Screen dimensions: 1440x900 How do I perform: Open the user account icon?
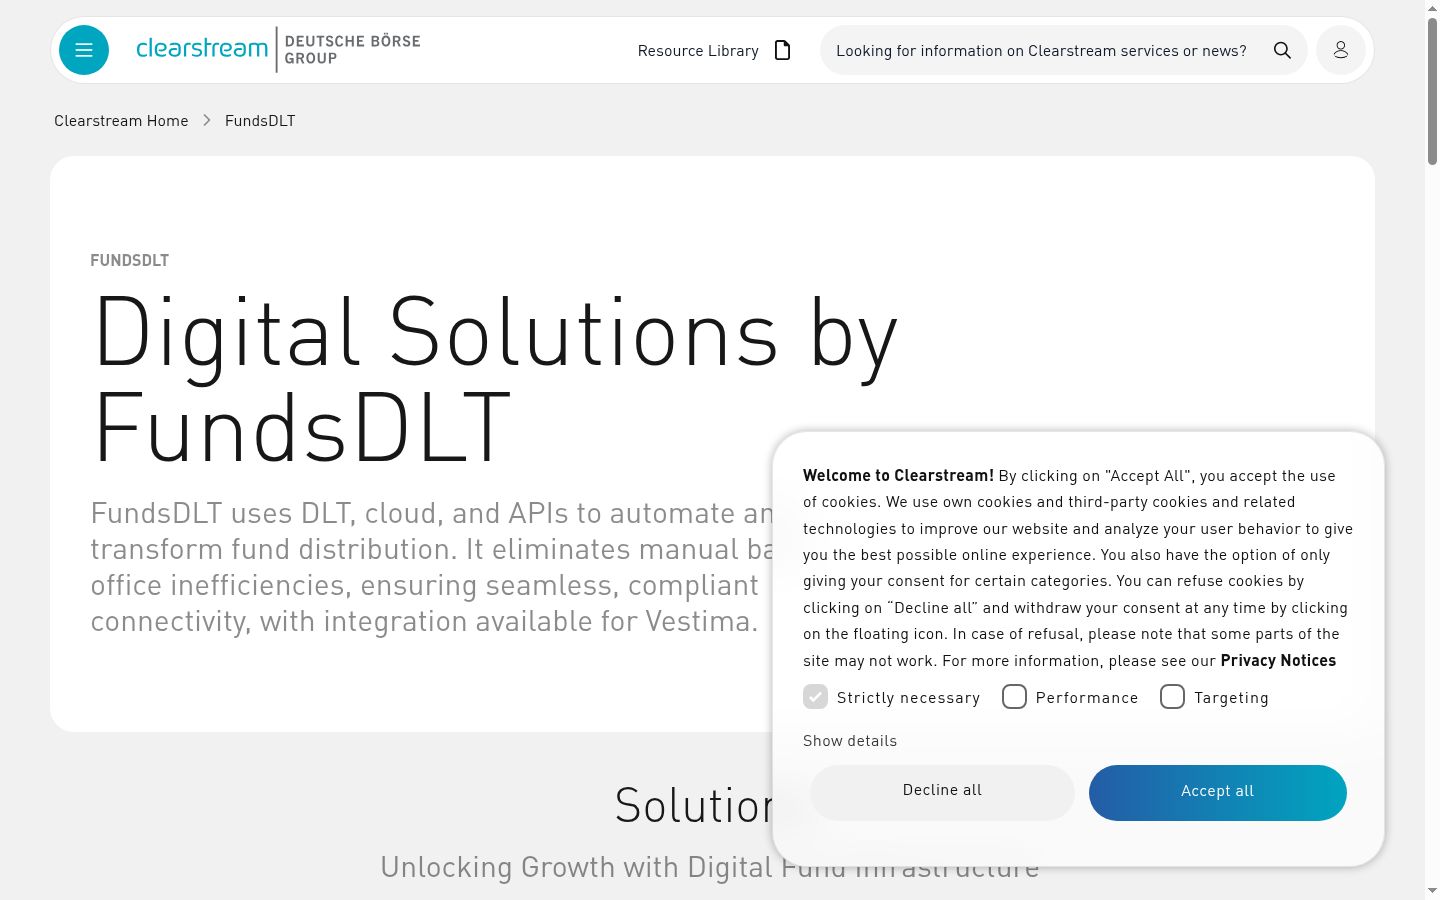[1341, 50]
